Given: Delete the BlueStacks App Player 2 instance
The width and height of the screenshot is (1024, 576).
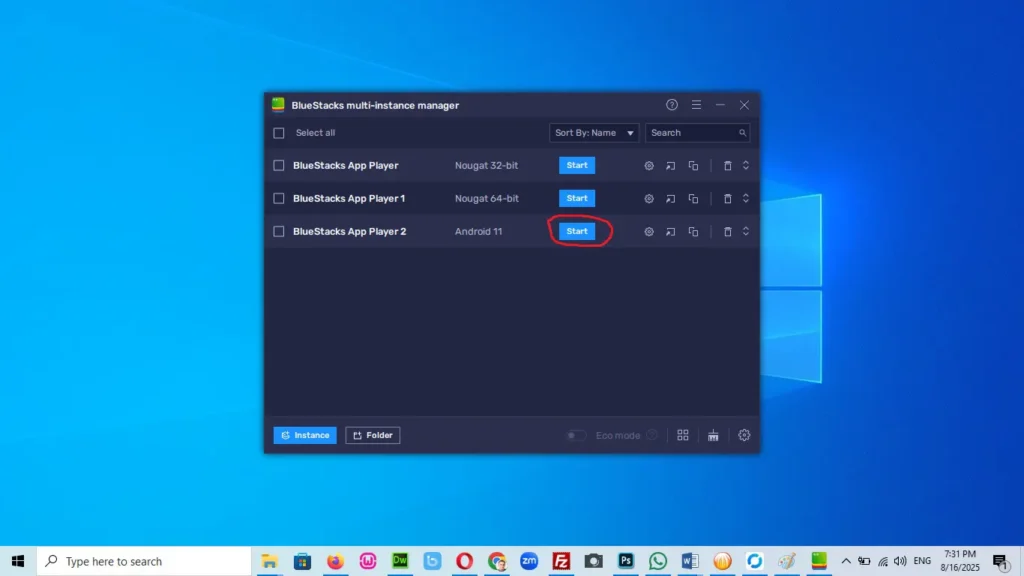Looking at the screenshot, I should [x=728, y=232].
